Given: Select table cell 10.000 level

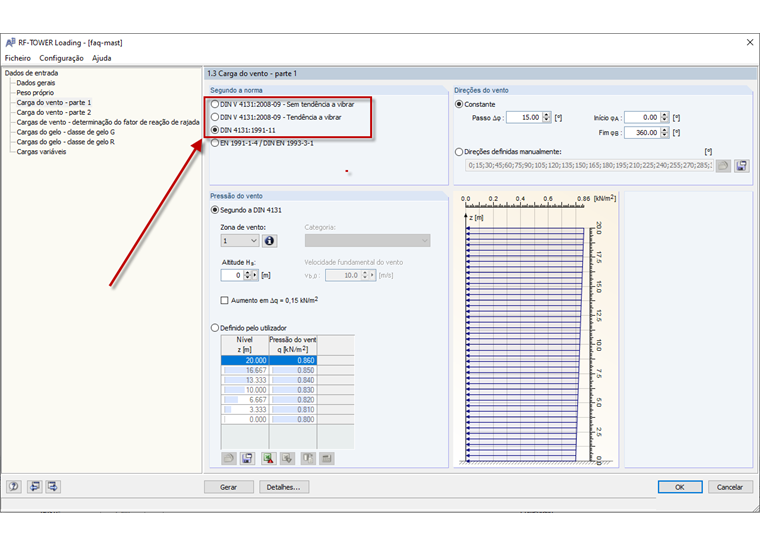Looking at the screenshot, I should (x=245, y=390).
